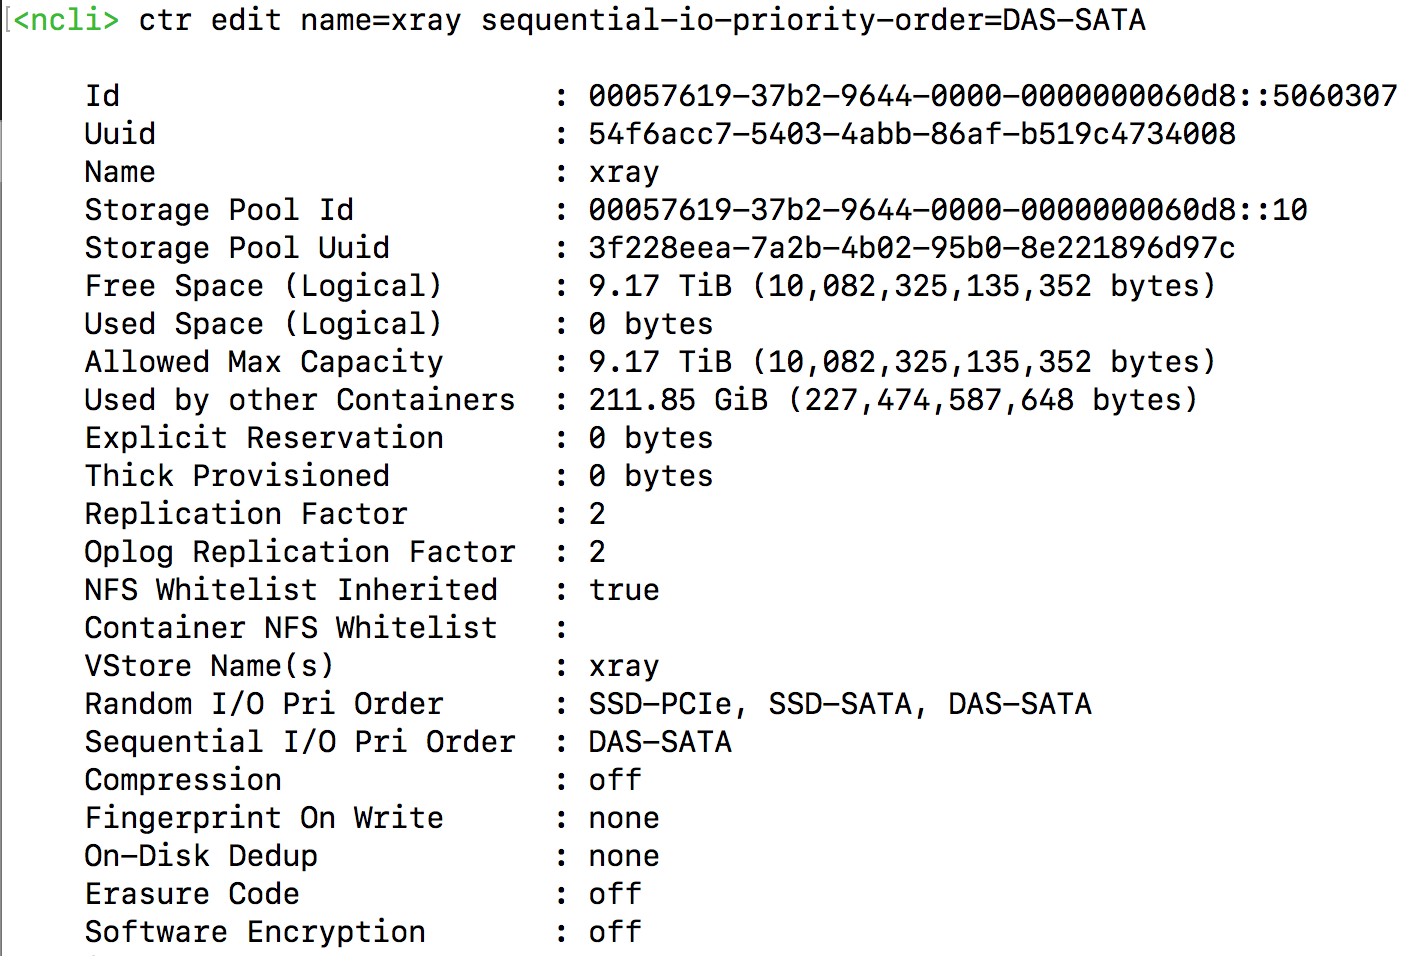Click the ncli prompt text

click(66, 20)
